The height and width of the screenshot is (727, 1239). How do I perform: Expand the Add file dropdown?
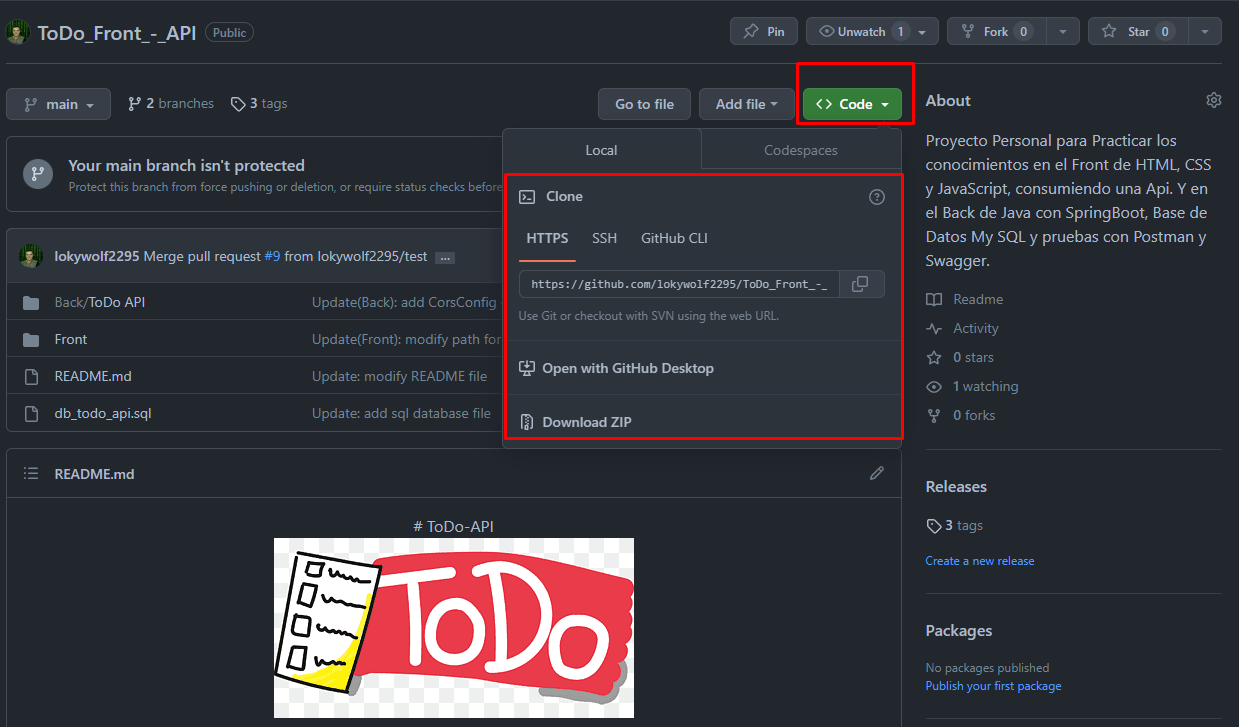coord(746,104)
